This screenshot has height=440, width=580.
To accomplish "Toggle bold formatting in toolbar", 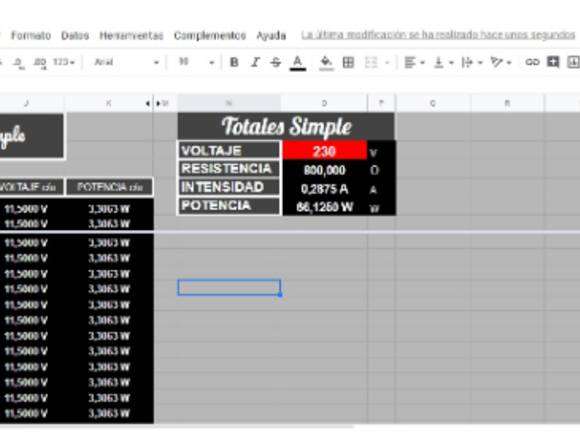I will [234, 62].
